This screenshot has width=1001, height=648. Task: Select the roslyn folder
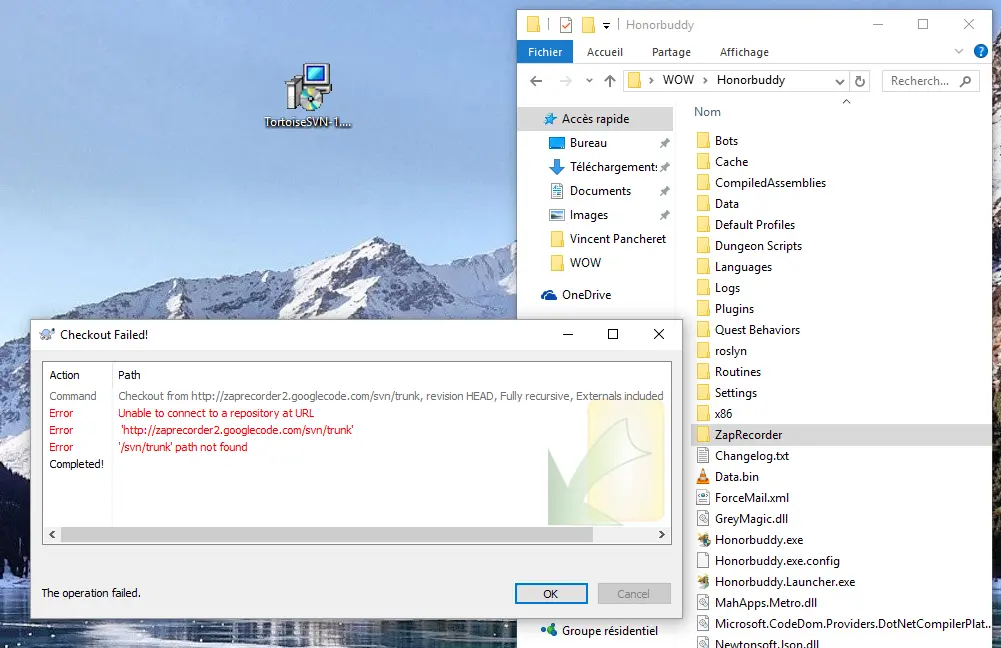coord(730,351)
